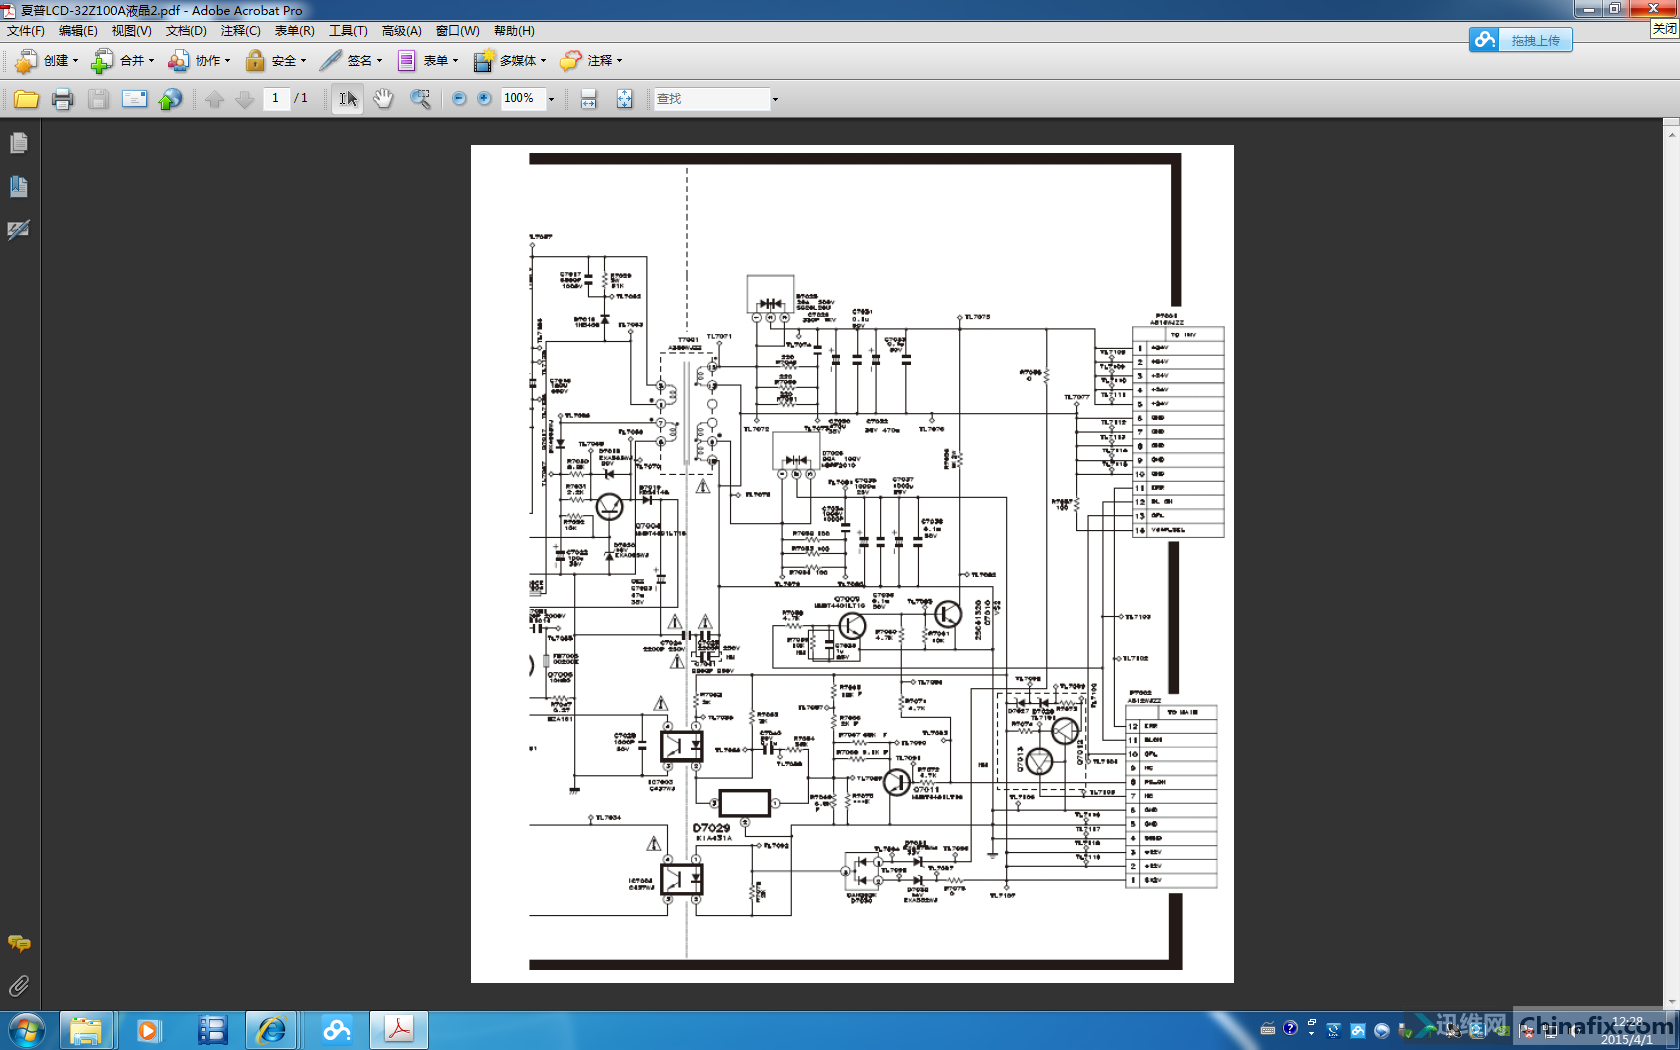Image resolution: width=1680 pixels, height=1050 pixels.
Task: Open the 窗口(W) menu
Action: pyautogui.click(x=457, y=31)
